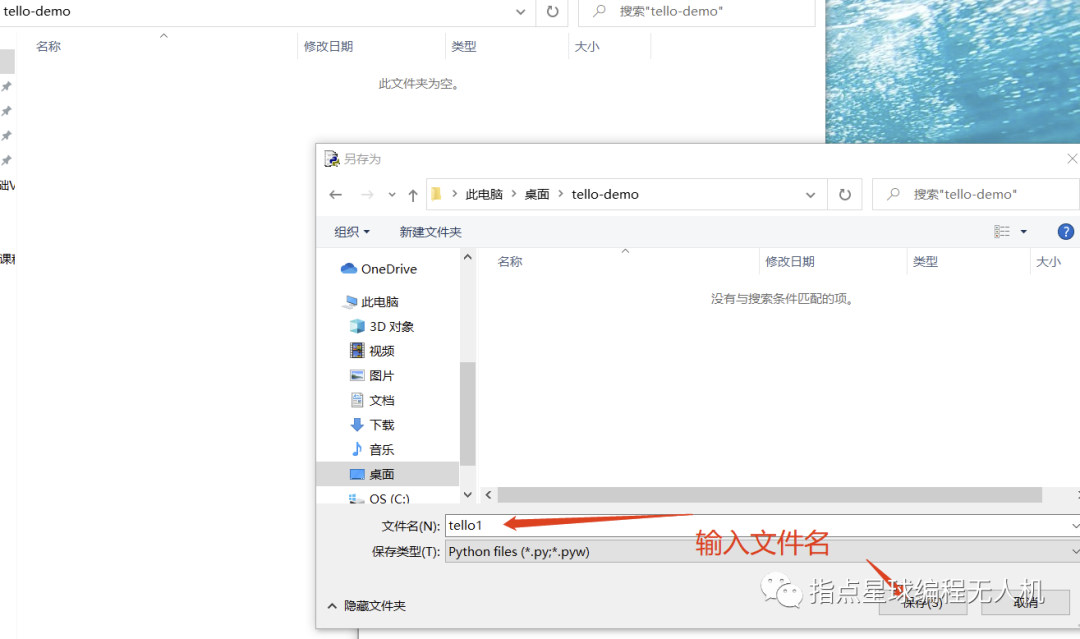1080x639 pixels.
Task: Click horizontal scrollbar left arrow in dialog
Action: tap(488, 494)
